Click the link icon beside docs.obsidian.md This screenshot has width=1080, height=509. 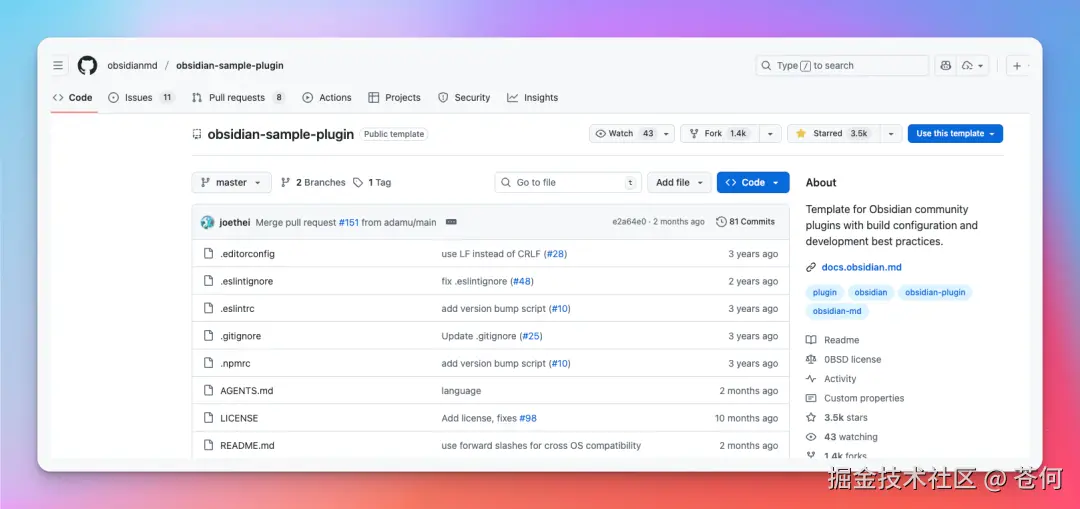click(811, 267)
